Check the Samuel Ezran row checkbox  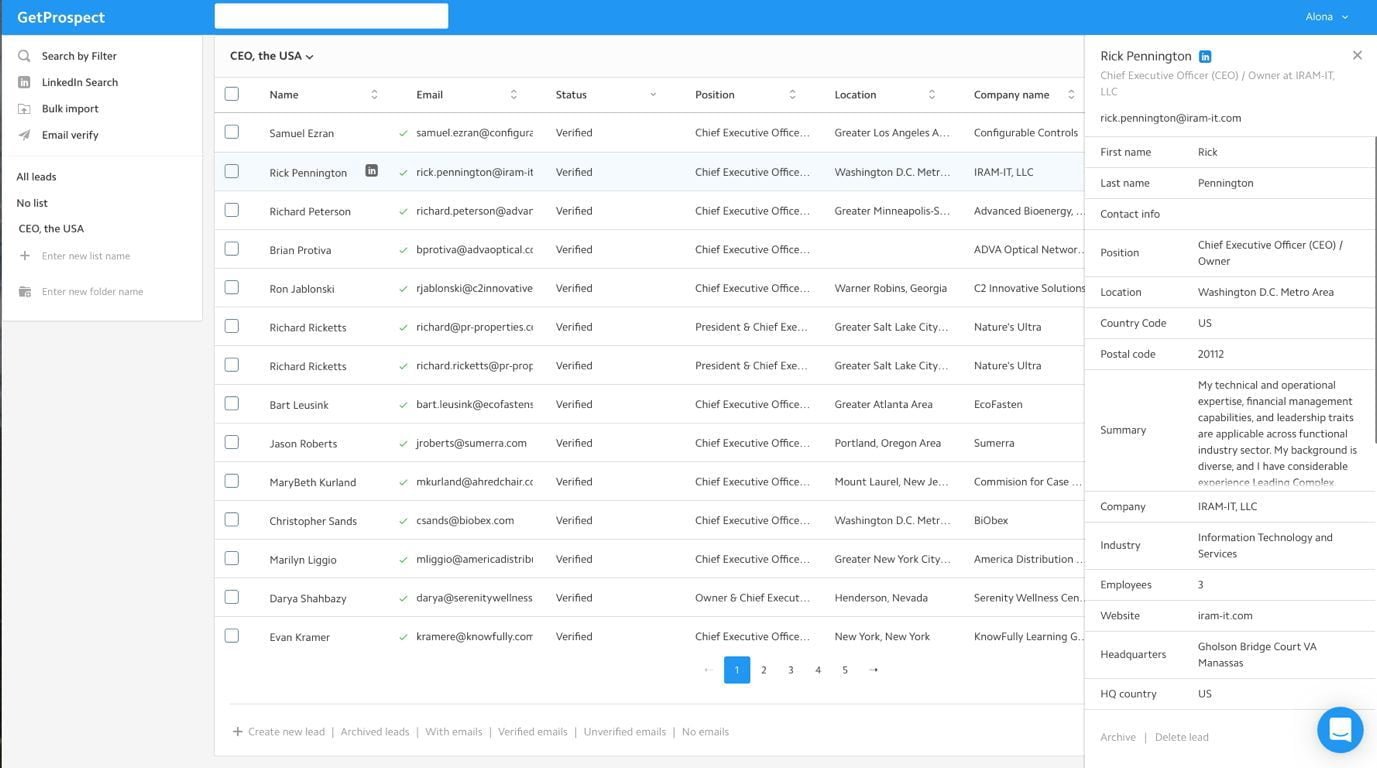click(232, 132)
